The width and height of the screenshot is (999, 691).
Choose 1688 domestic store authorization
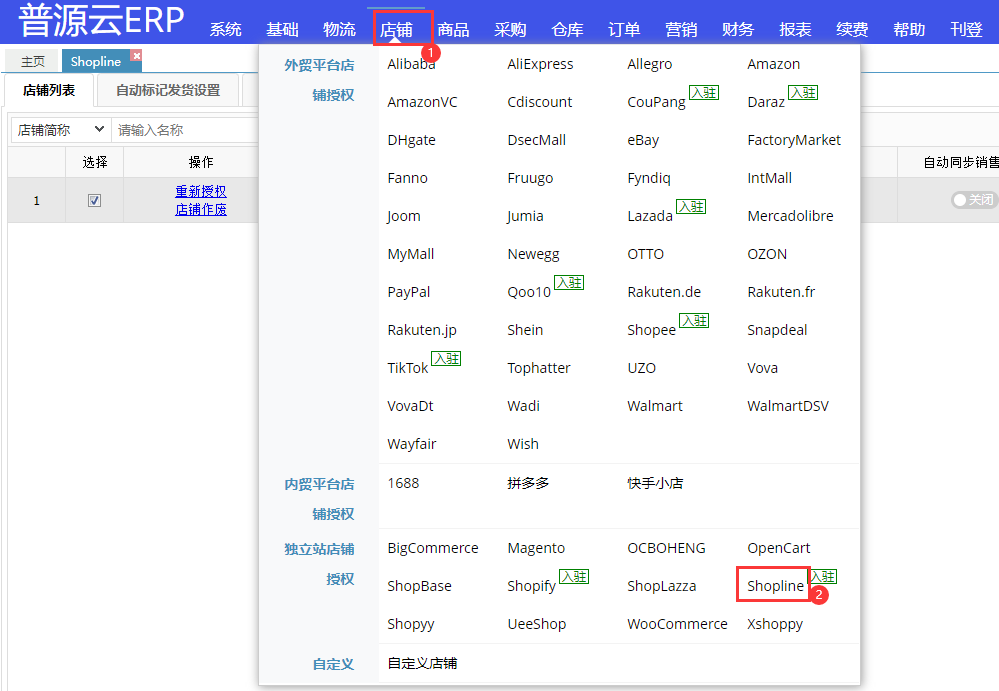coord(403,483)
